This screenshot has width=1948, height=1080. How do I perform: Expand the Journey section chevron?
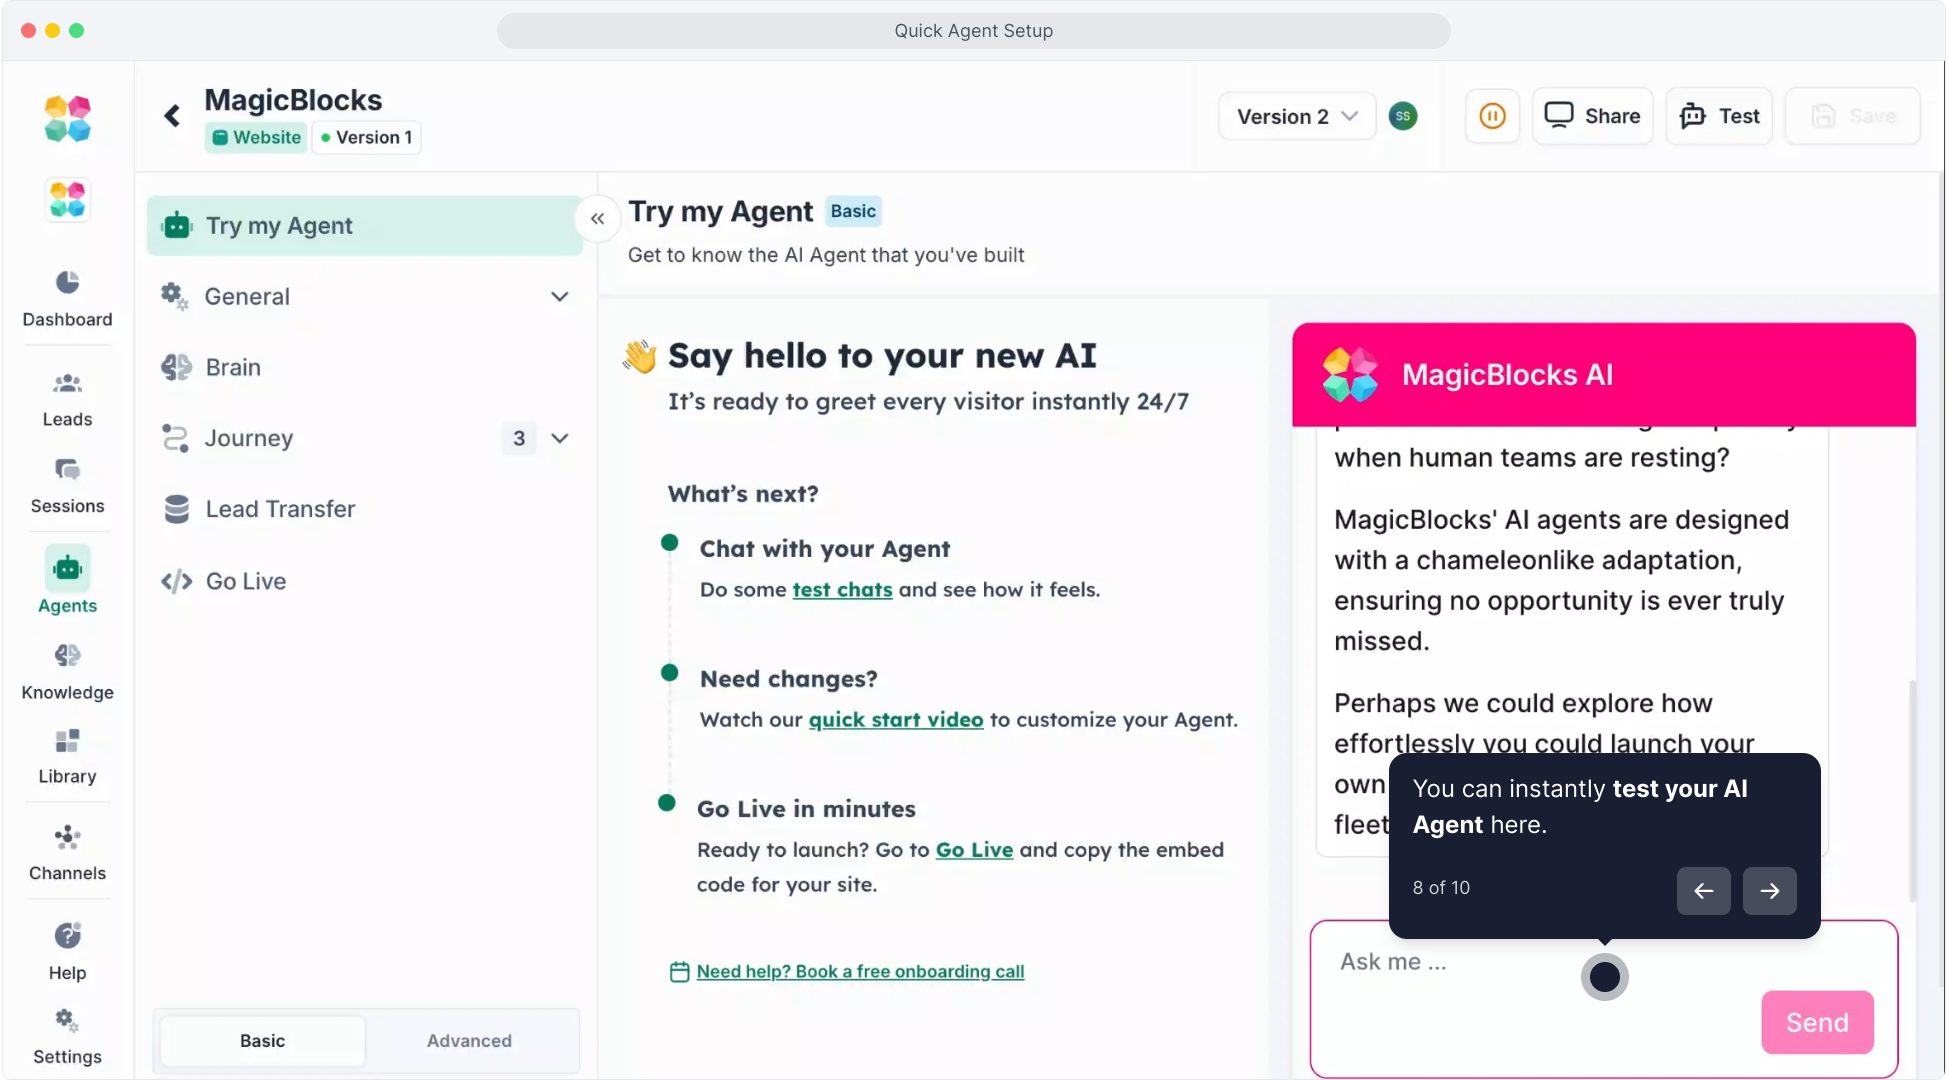pyautogui.click(x=560, y=438)
